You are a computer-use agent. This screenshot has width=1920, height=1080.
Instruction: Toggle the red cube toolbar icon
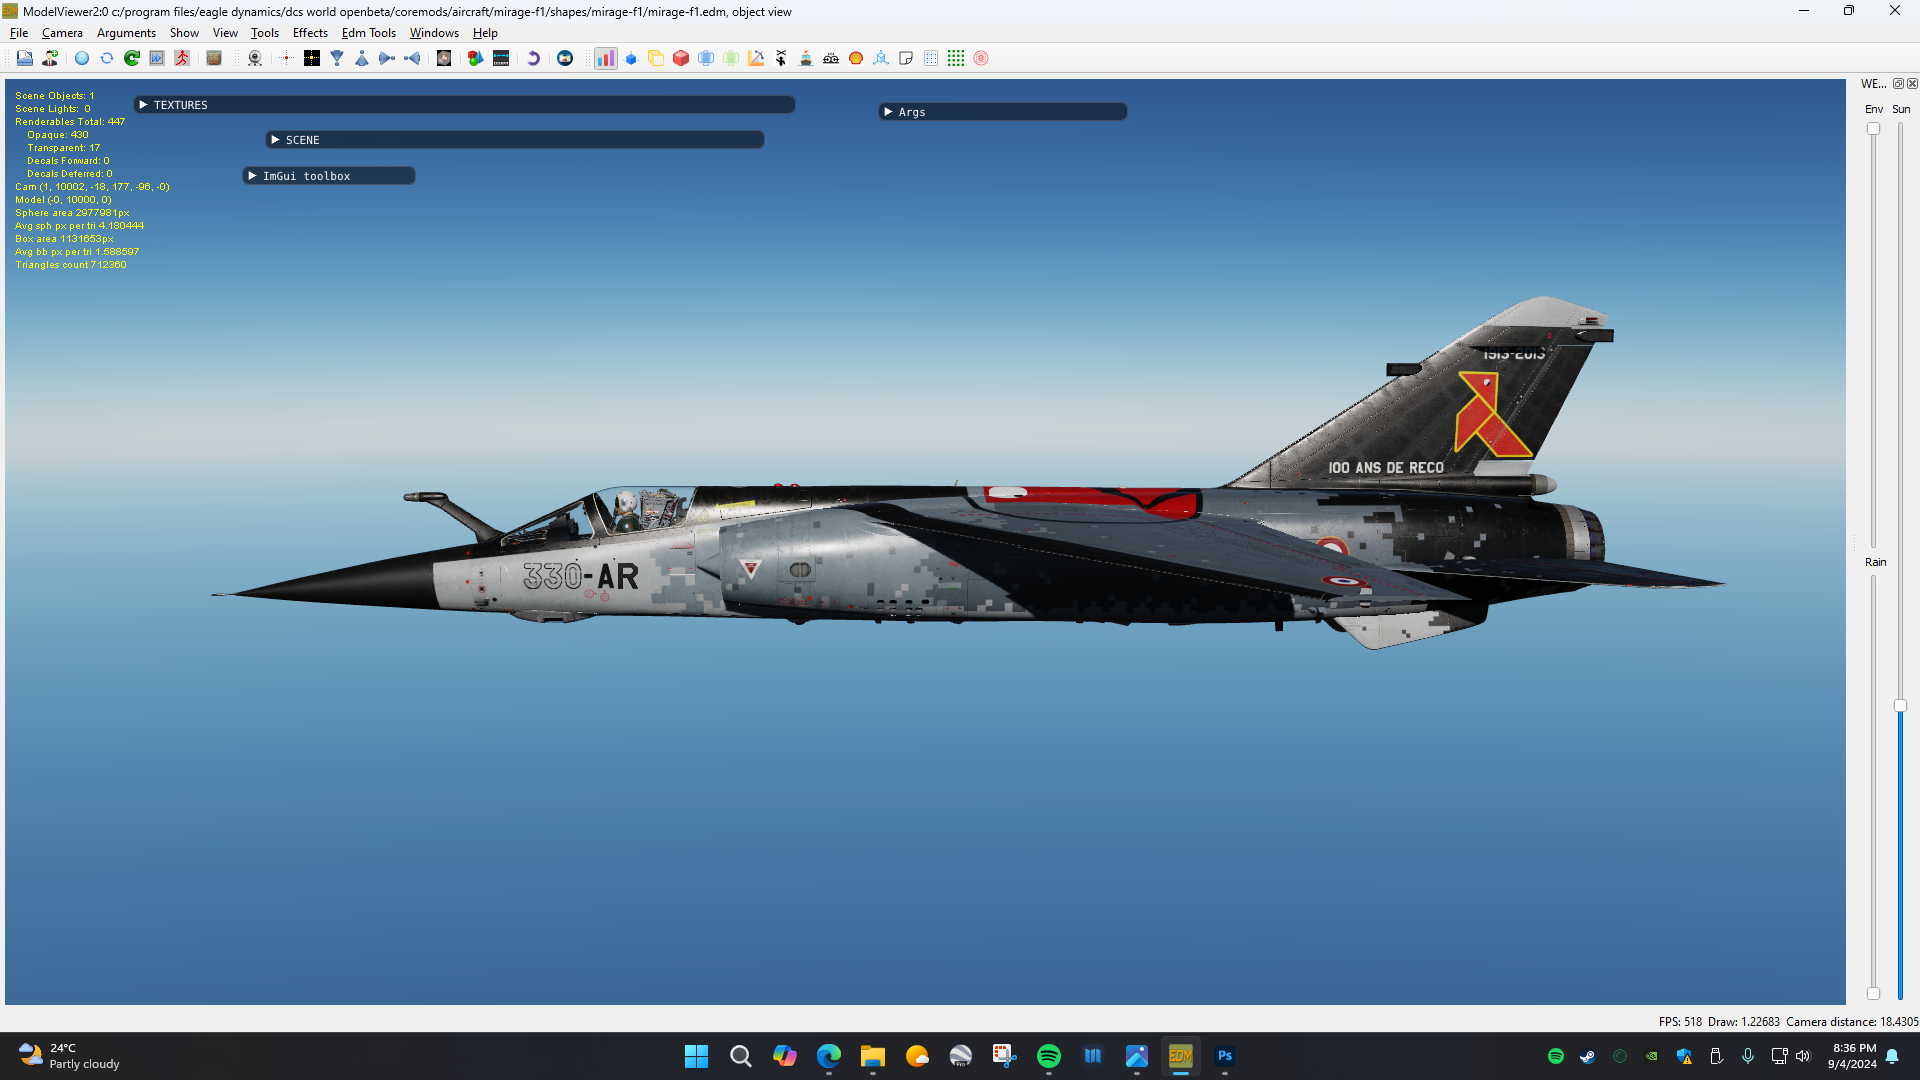click(x=681, y=58)
